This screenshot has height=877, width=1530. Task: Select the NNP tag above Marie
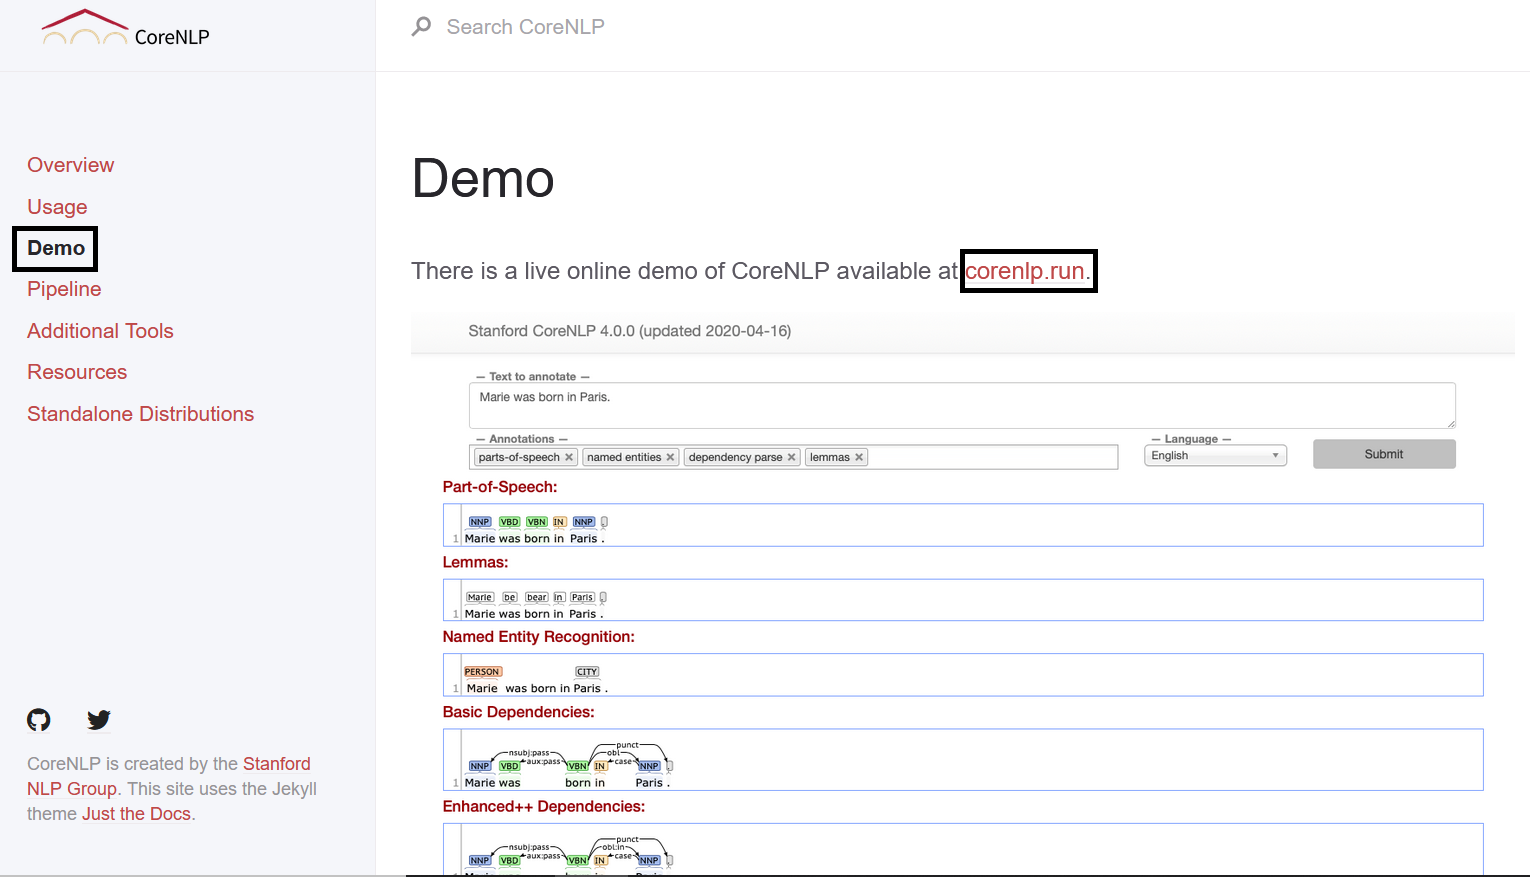[x=479, y=521]
